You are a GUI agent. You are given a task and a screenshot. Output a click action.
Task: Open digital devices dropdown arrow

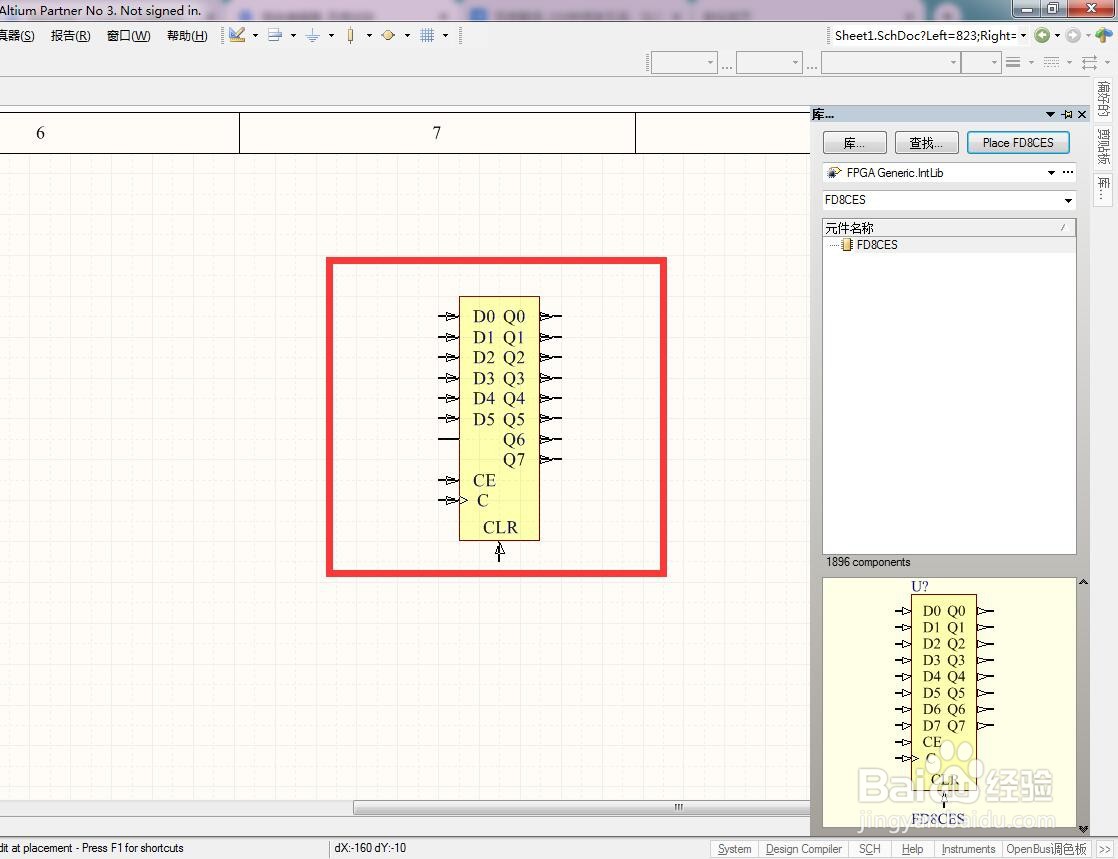pos(369,35)
